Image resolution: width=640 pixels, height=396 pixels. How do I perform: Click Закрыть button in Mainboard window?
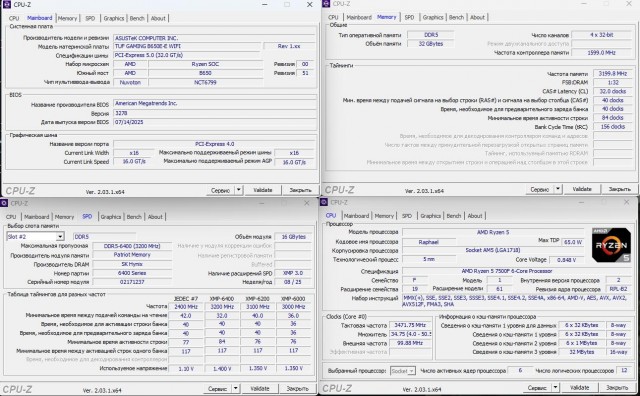pos(300,190)
